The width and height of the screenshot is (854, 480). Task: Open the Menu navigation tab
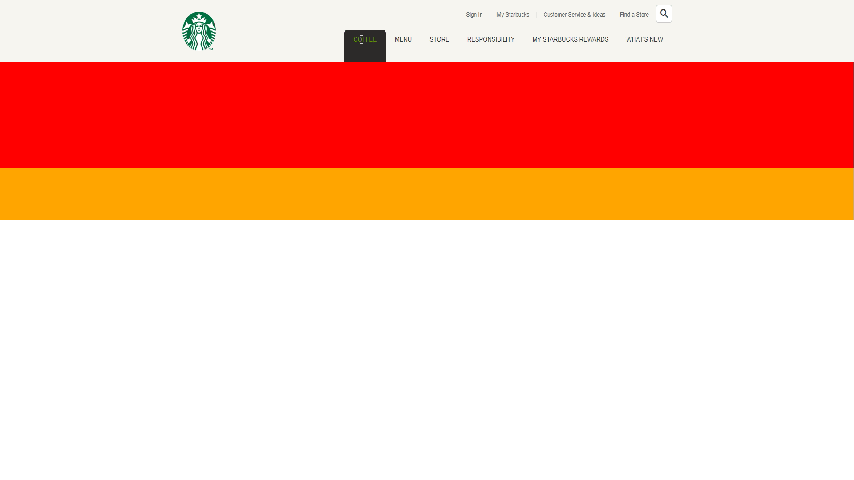(x=403, y=40)
